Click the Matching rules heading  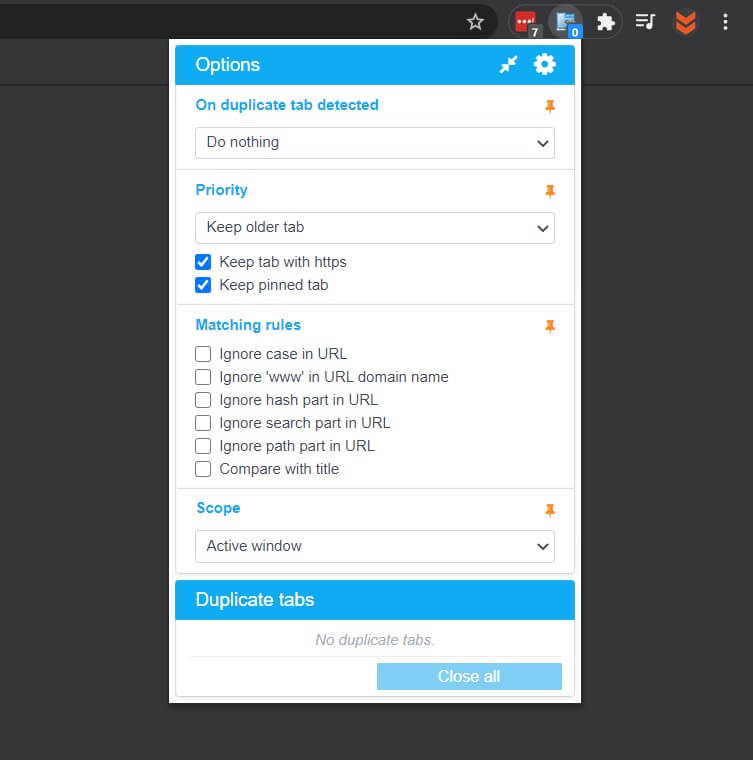pos(248,325)
